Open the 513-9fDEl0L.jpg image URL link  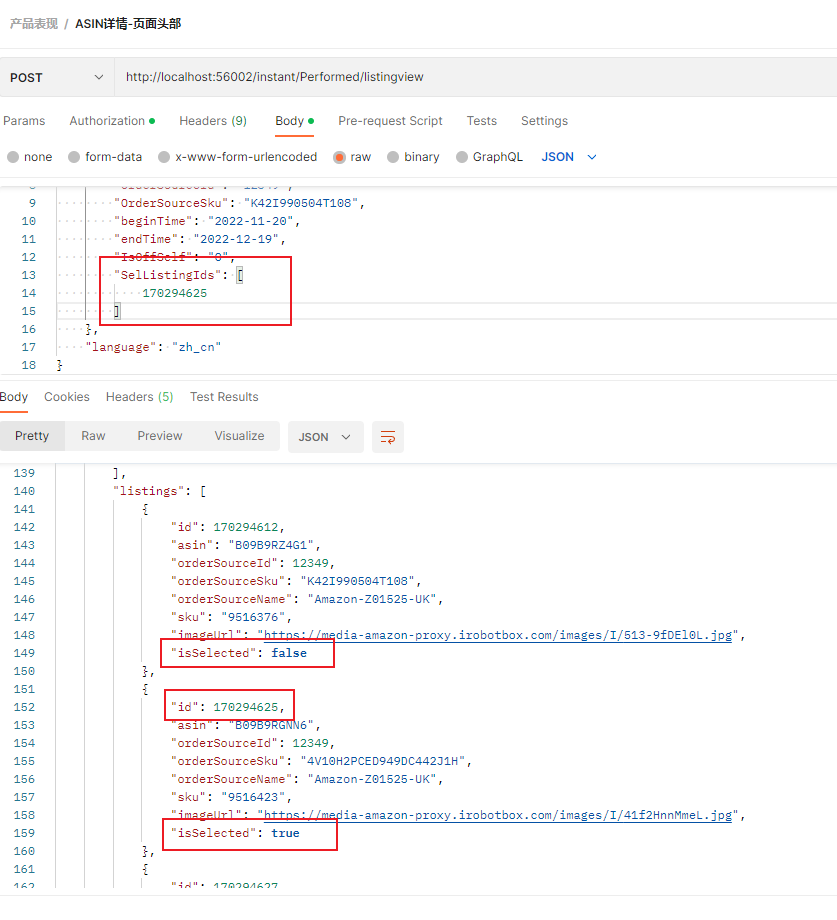click(x=498, y=635)
